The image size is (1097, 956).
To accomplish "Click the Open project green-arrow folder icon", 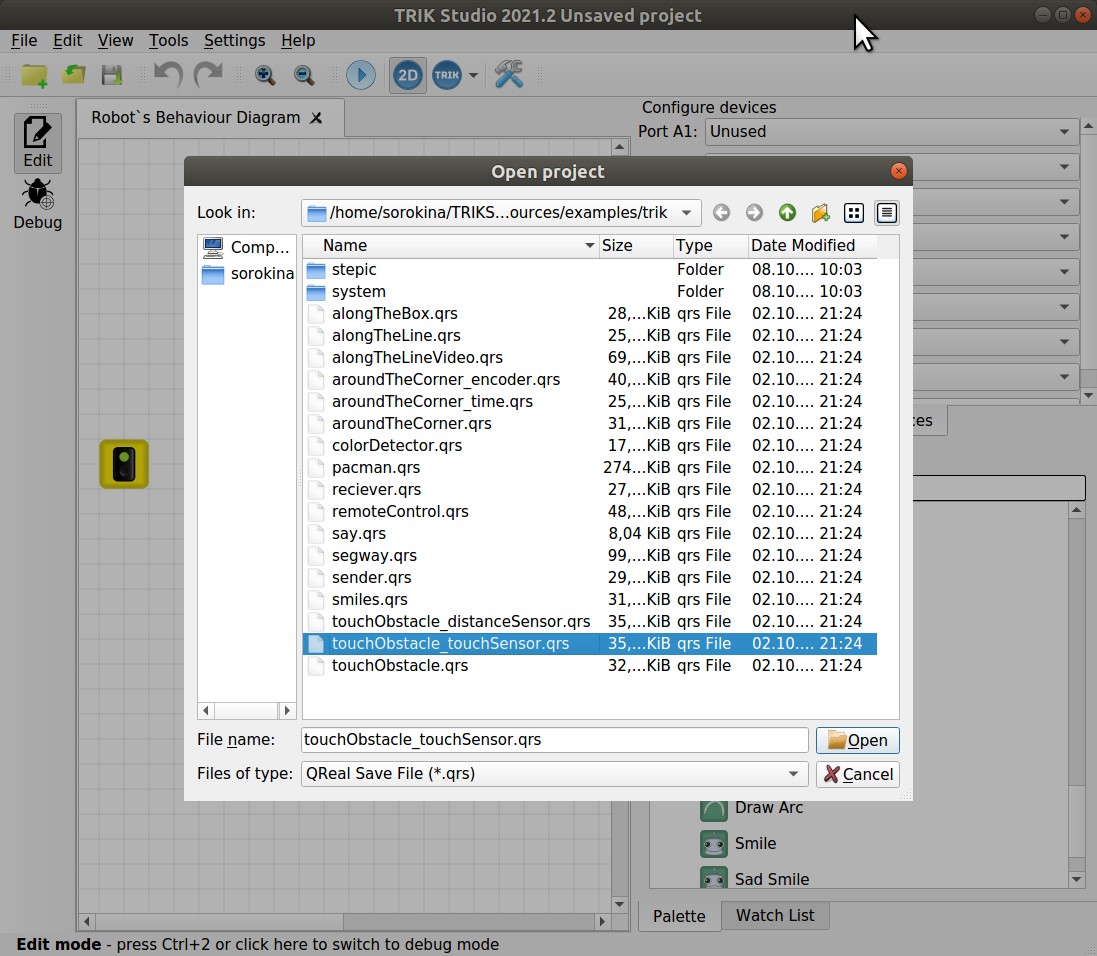I will pos(73,74).
